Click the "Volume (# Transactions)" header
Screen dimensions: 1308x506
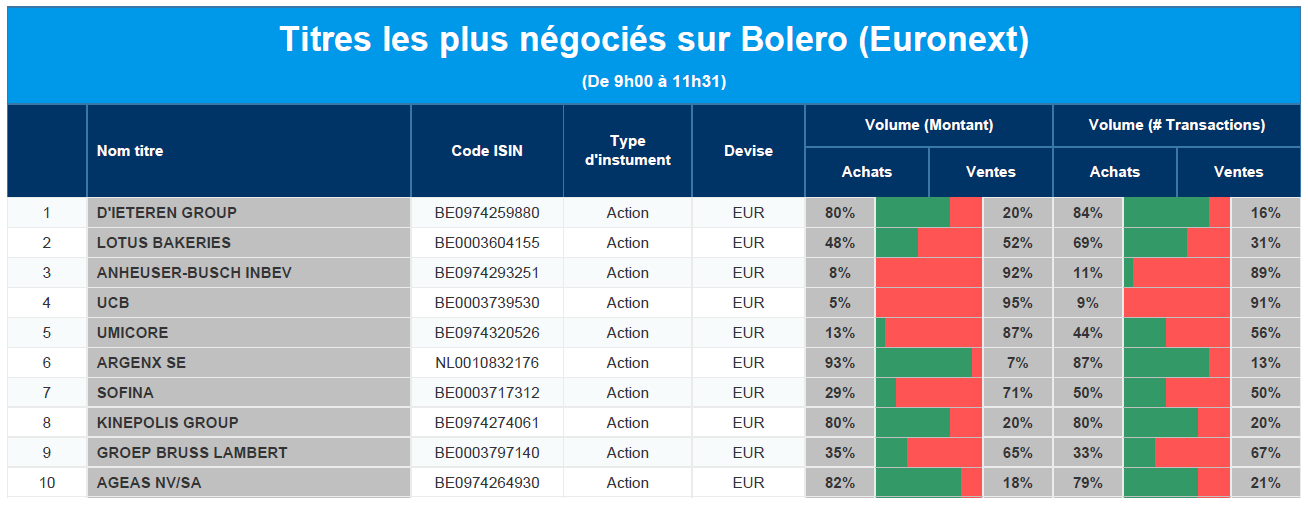1177,125
